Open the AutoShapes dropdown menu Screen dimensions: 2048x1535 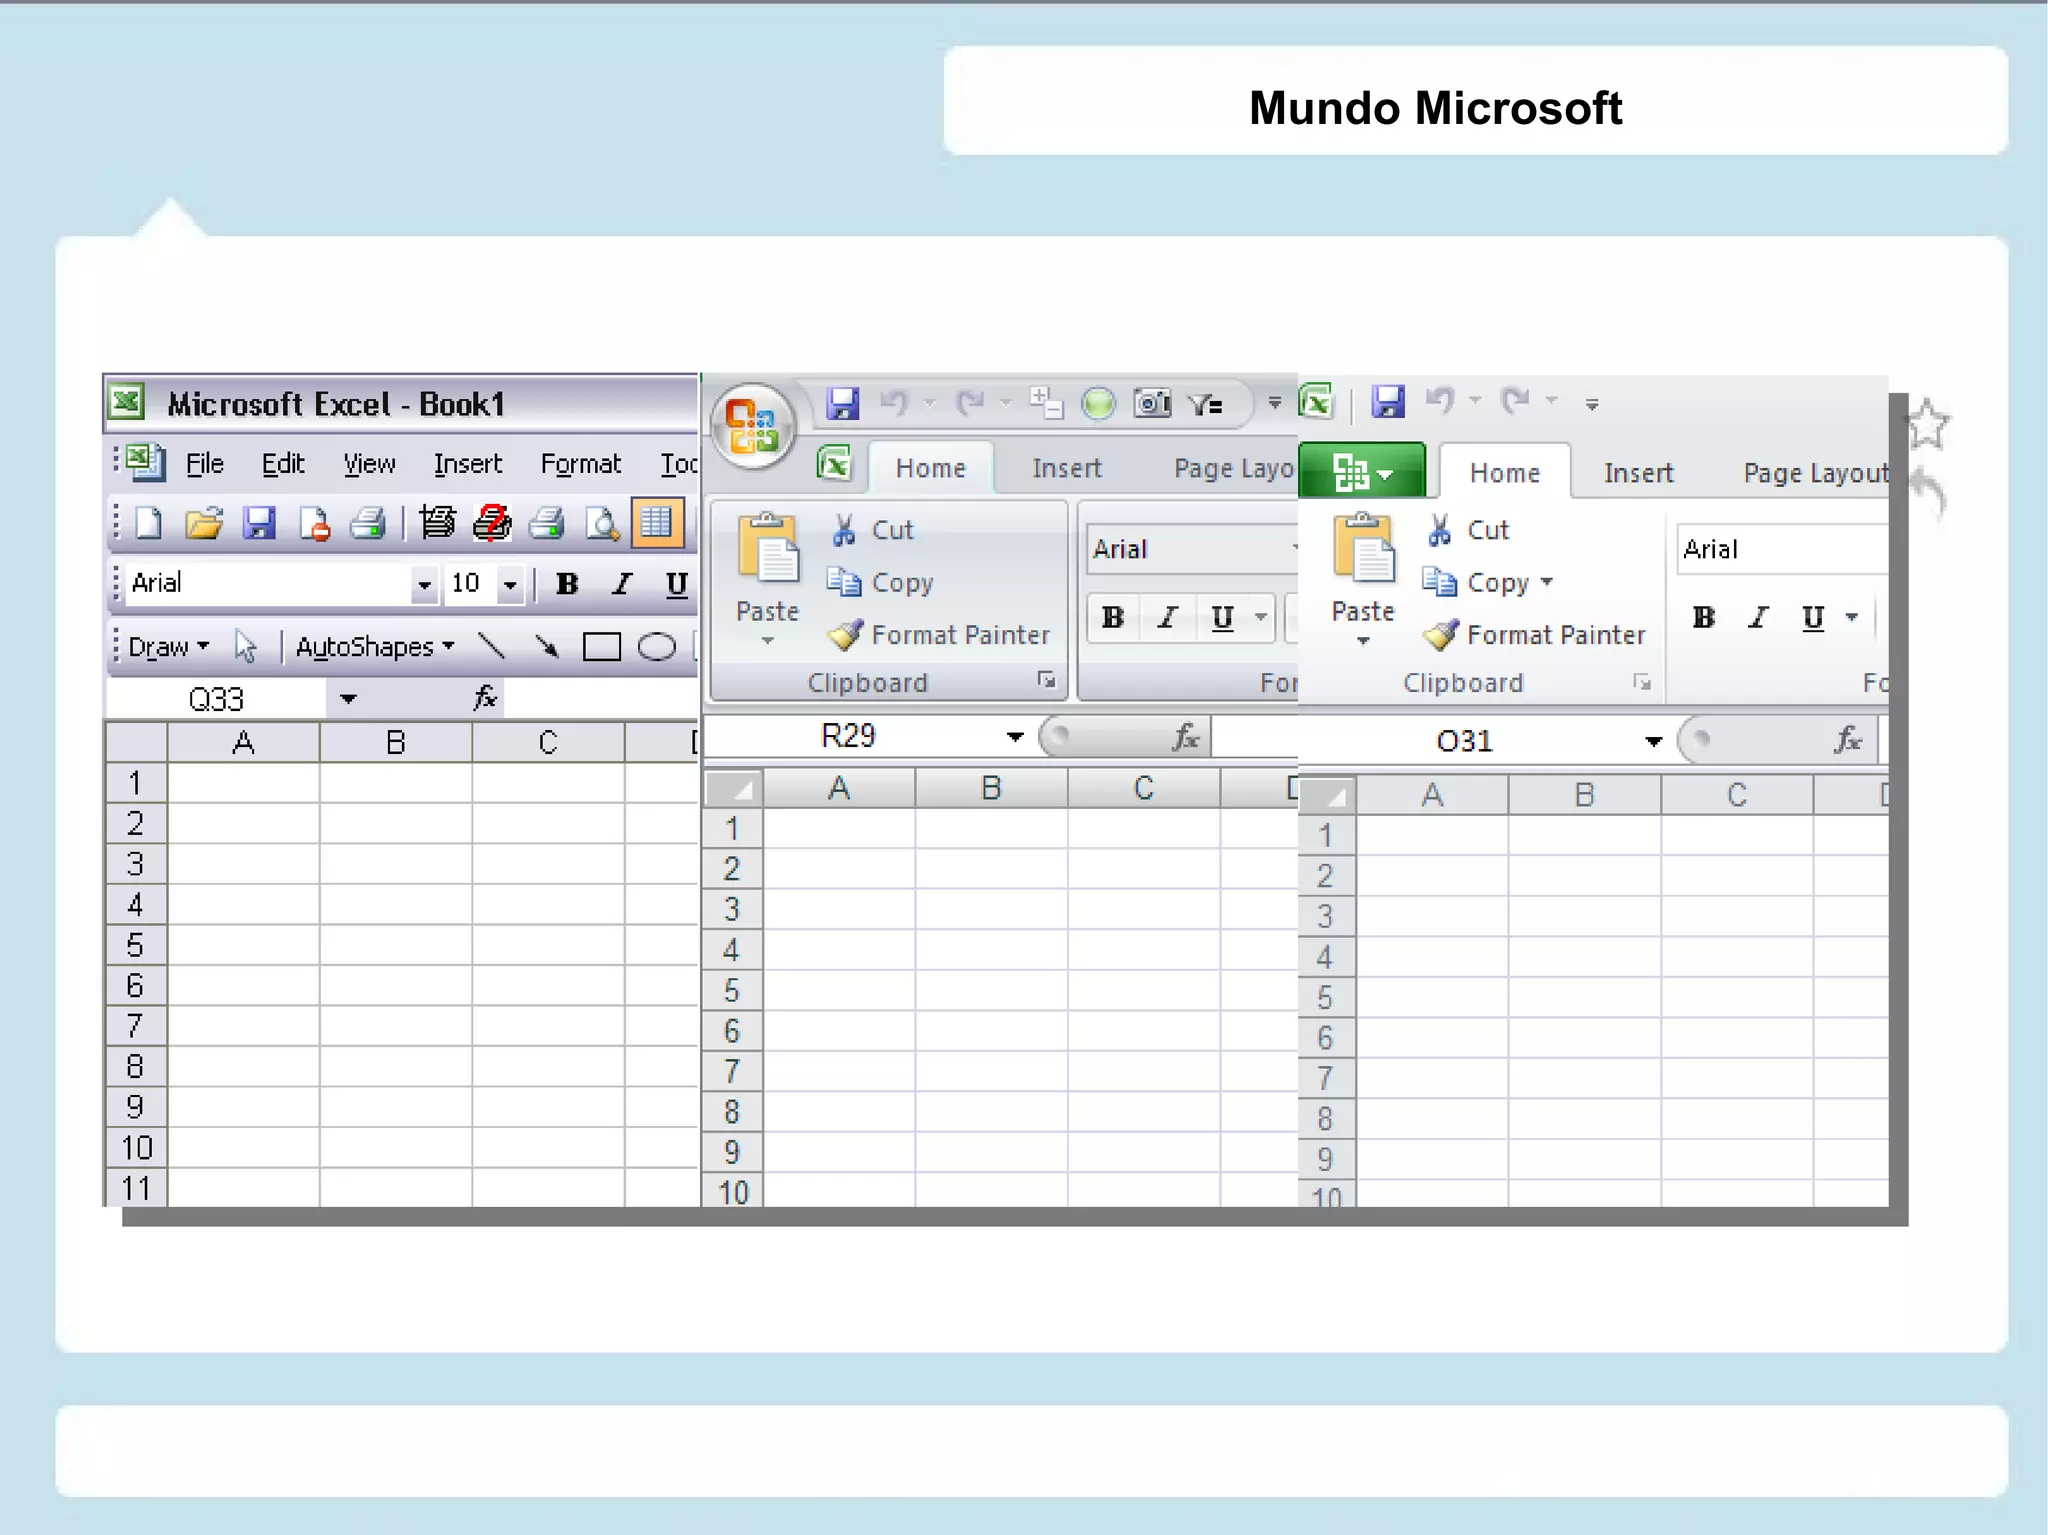click(375, 647)
